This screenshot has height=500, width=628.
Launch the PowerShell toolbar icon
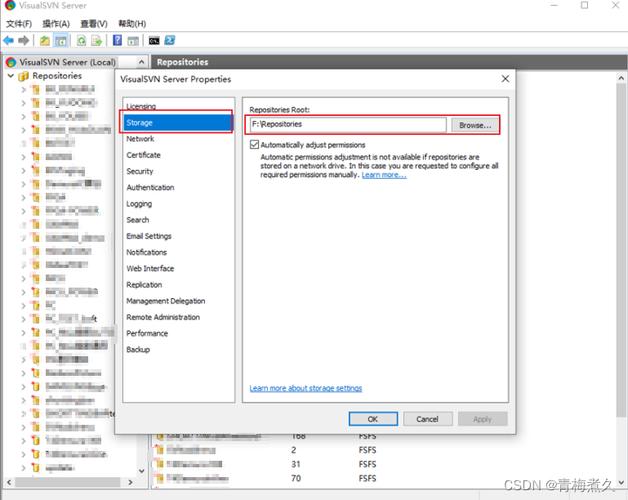click(170, 40)
